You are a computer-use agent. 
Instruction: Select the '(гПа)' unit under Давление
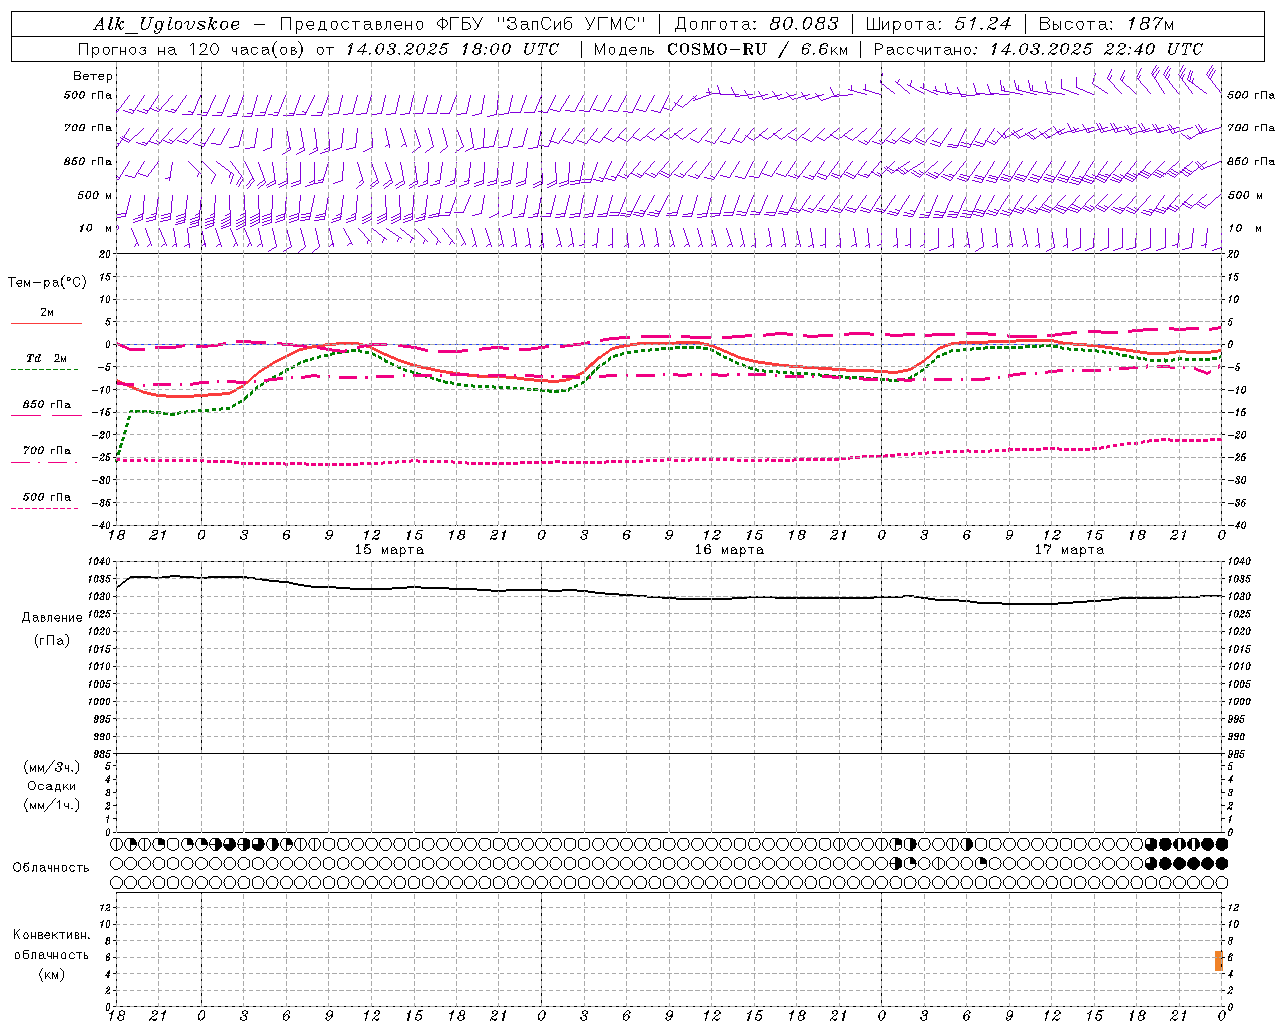52,640
